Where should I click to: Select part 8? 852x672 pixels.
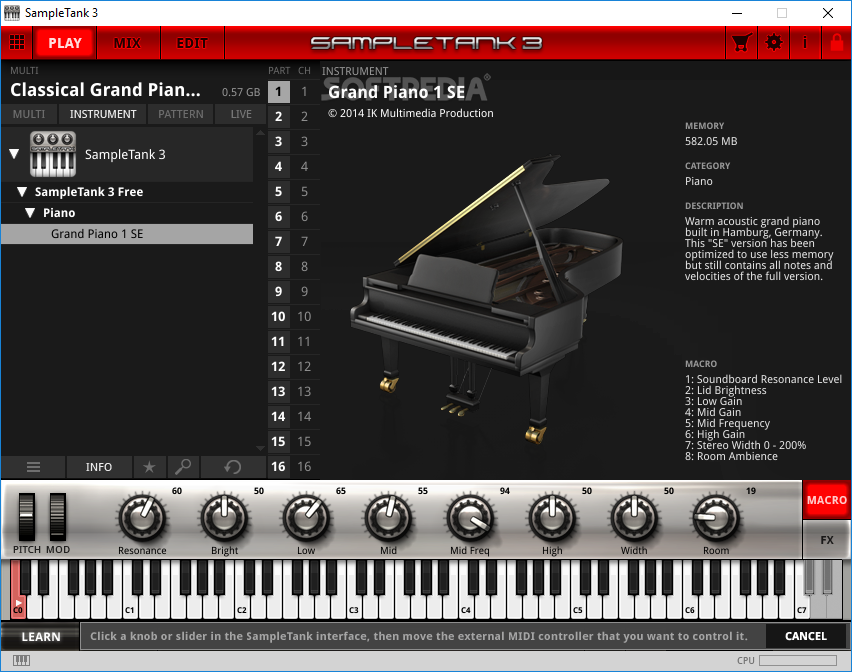point(278,266)
